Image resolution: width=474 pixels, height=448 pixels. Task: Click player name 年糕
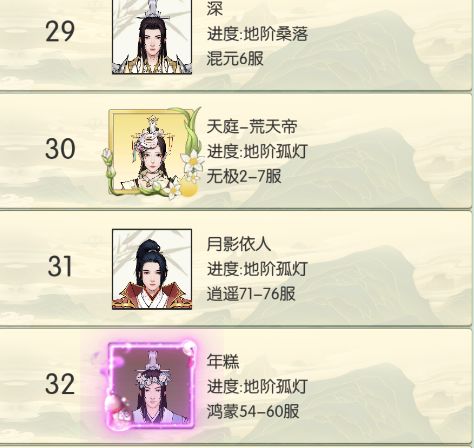(x=223, y=361)
